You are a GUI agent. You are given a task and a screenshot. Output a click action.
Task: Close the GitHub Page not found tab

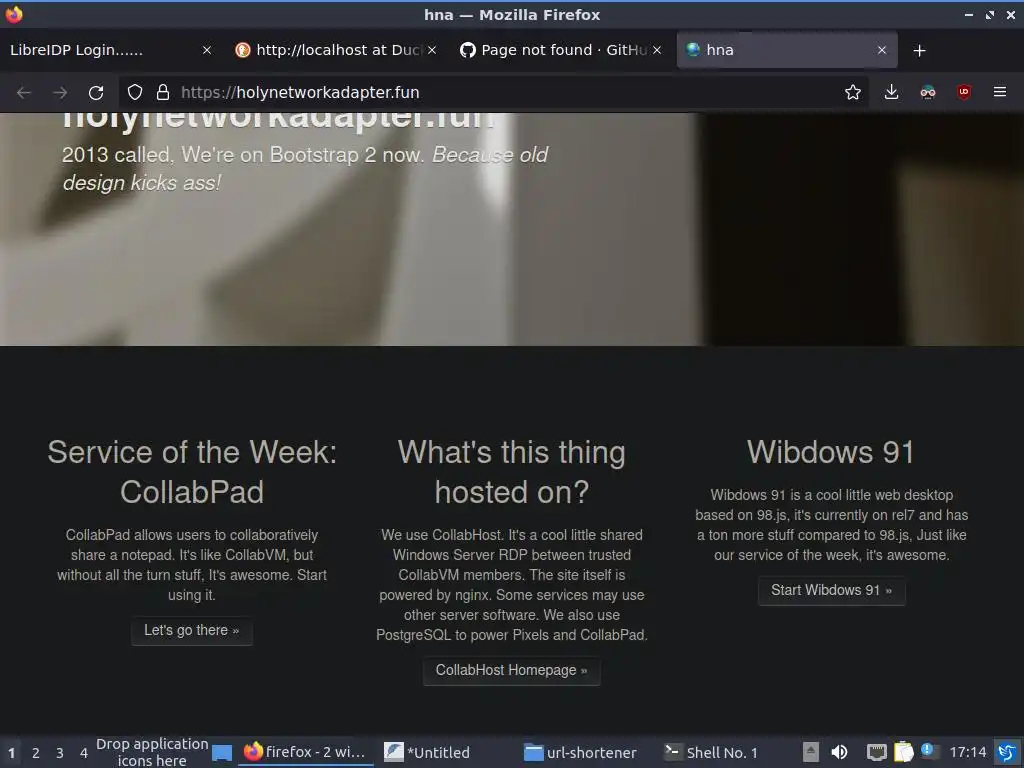[657, 50]
